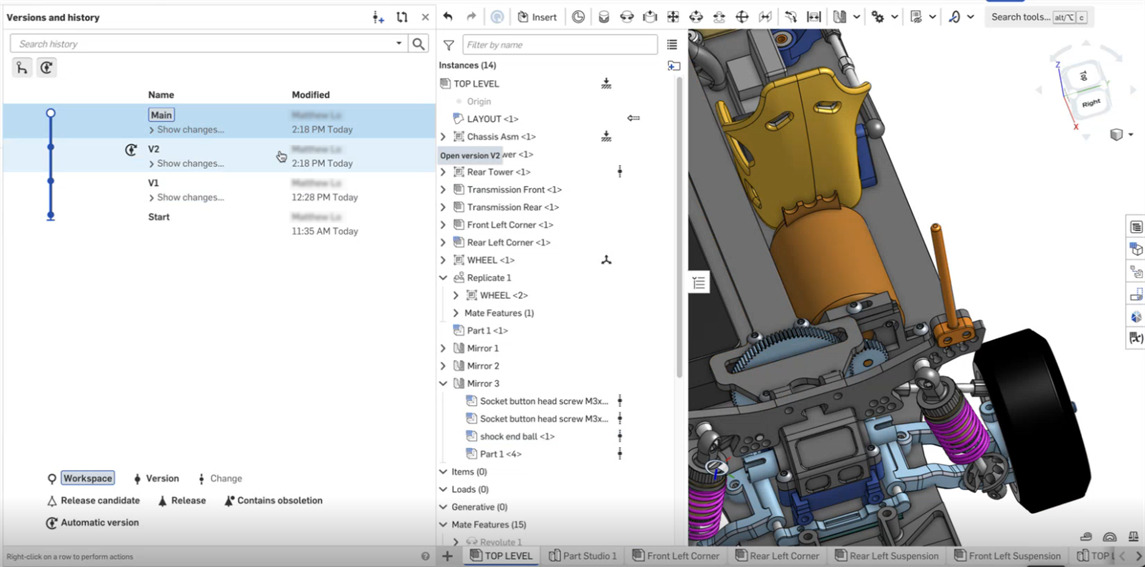This screenshot has width=1145, height=567.
Task: Click the Insert parts and assemblies button
Action: click(x=537, y=17)
